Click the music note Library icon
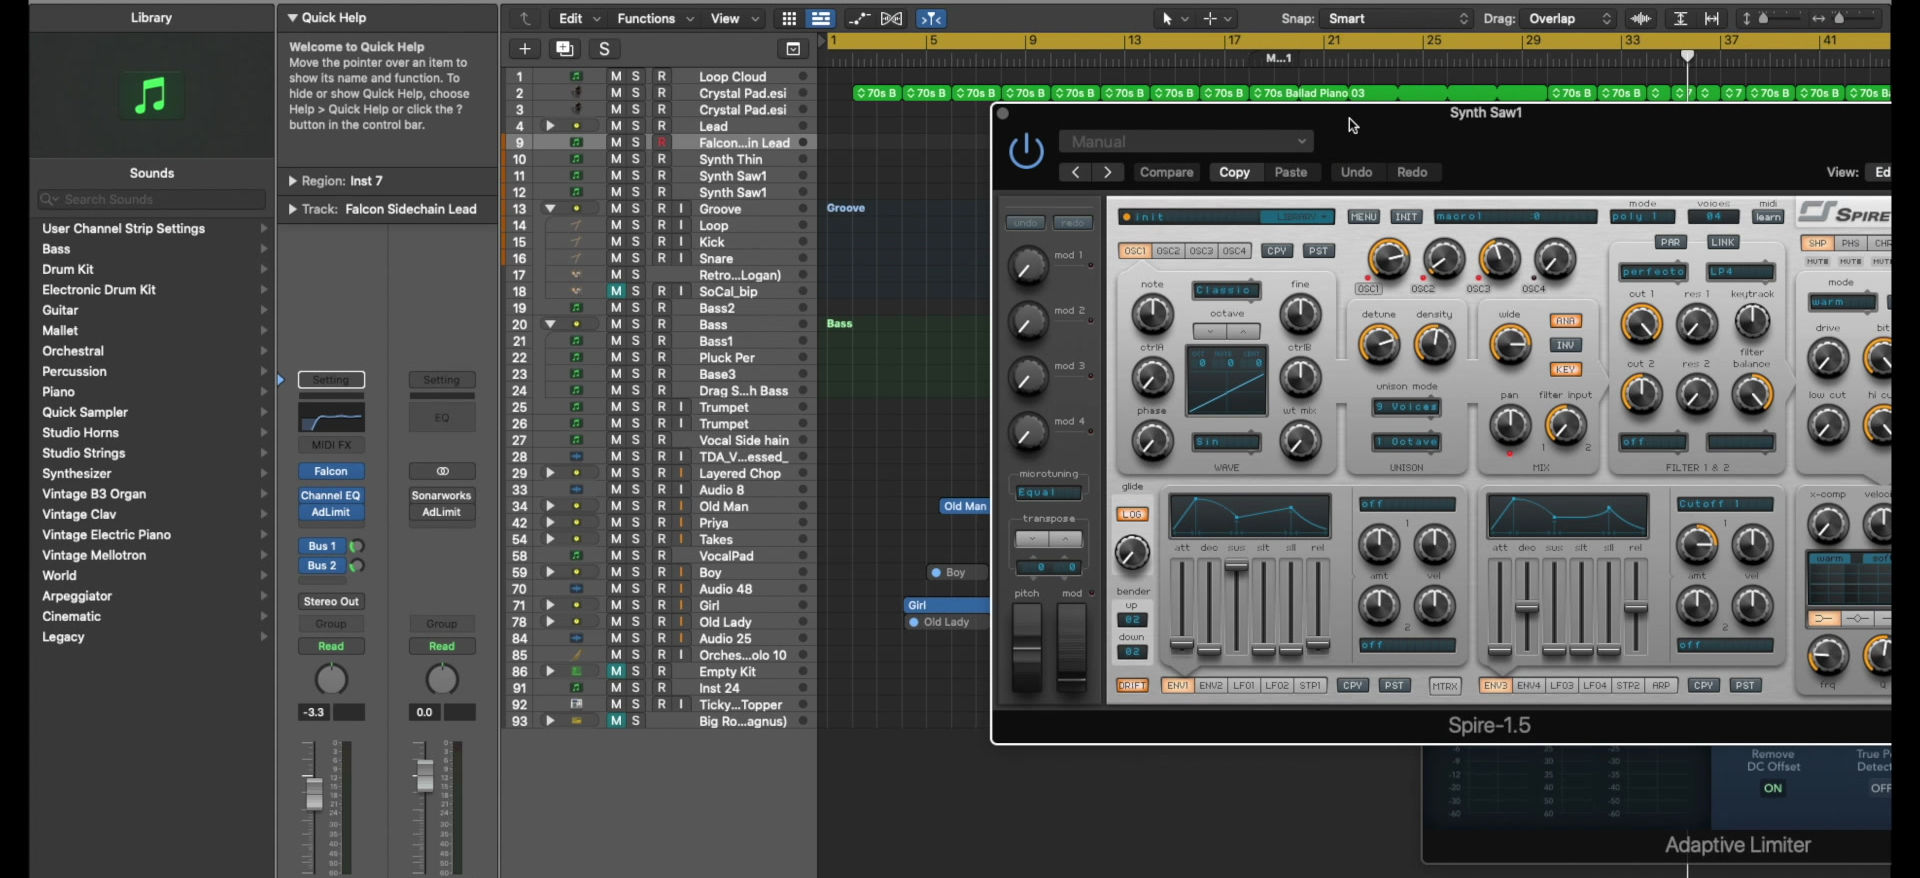This screenshot has width=1920, height=878. [x=151, y=96]
